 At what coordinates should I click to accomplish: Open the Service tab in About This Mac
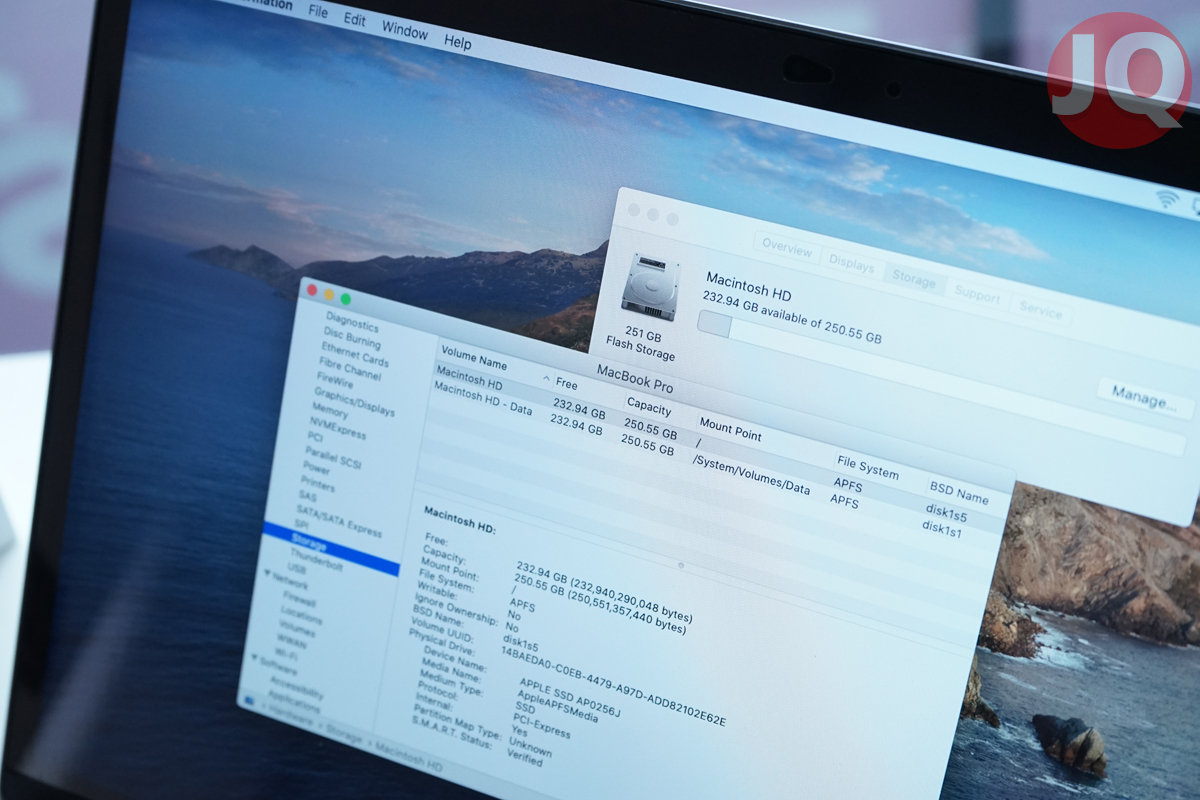coord(1040,311)
